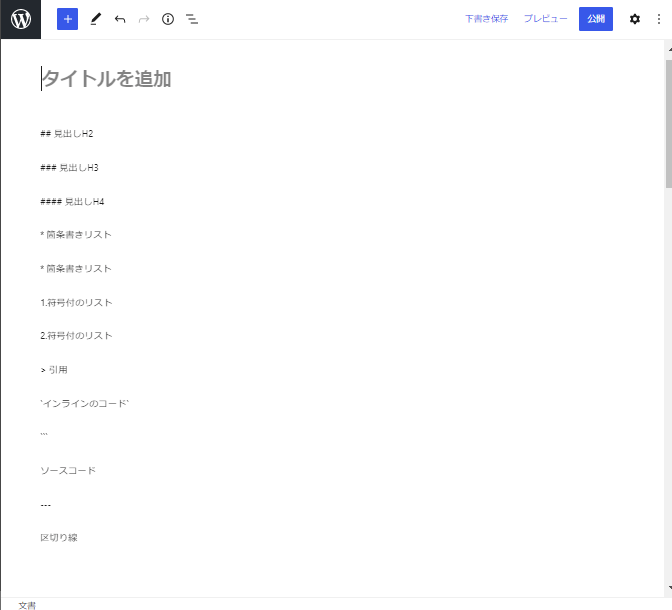Click the インラインのコード line
The height and width of the screenshot is (610, 672).
pyautogui.click(x=85, y=403)
